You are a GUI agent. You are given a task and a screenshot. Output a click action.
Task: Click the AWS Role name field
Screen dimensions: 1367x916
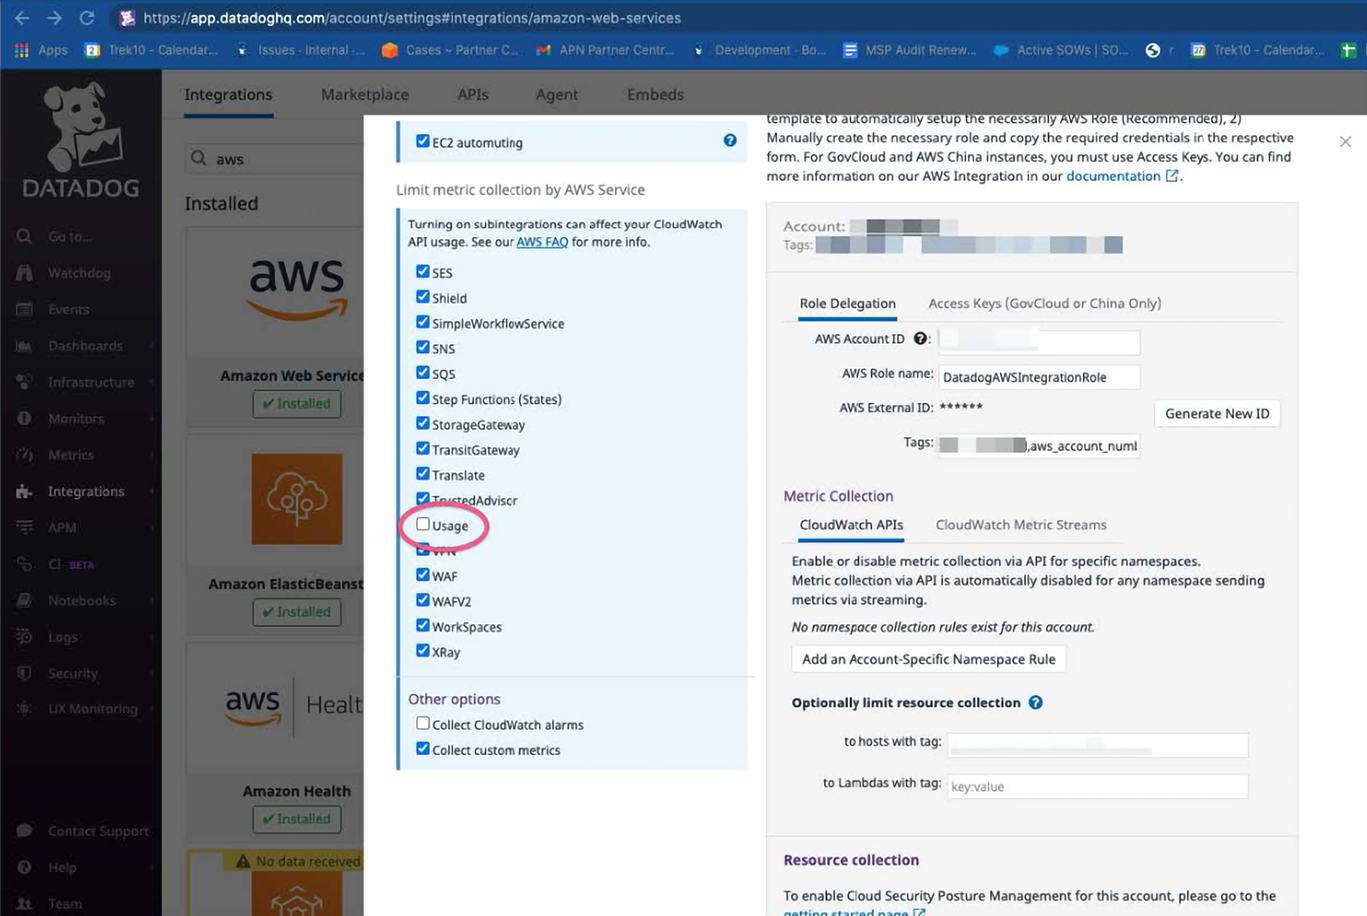1037,377
